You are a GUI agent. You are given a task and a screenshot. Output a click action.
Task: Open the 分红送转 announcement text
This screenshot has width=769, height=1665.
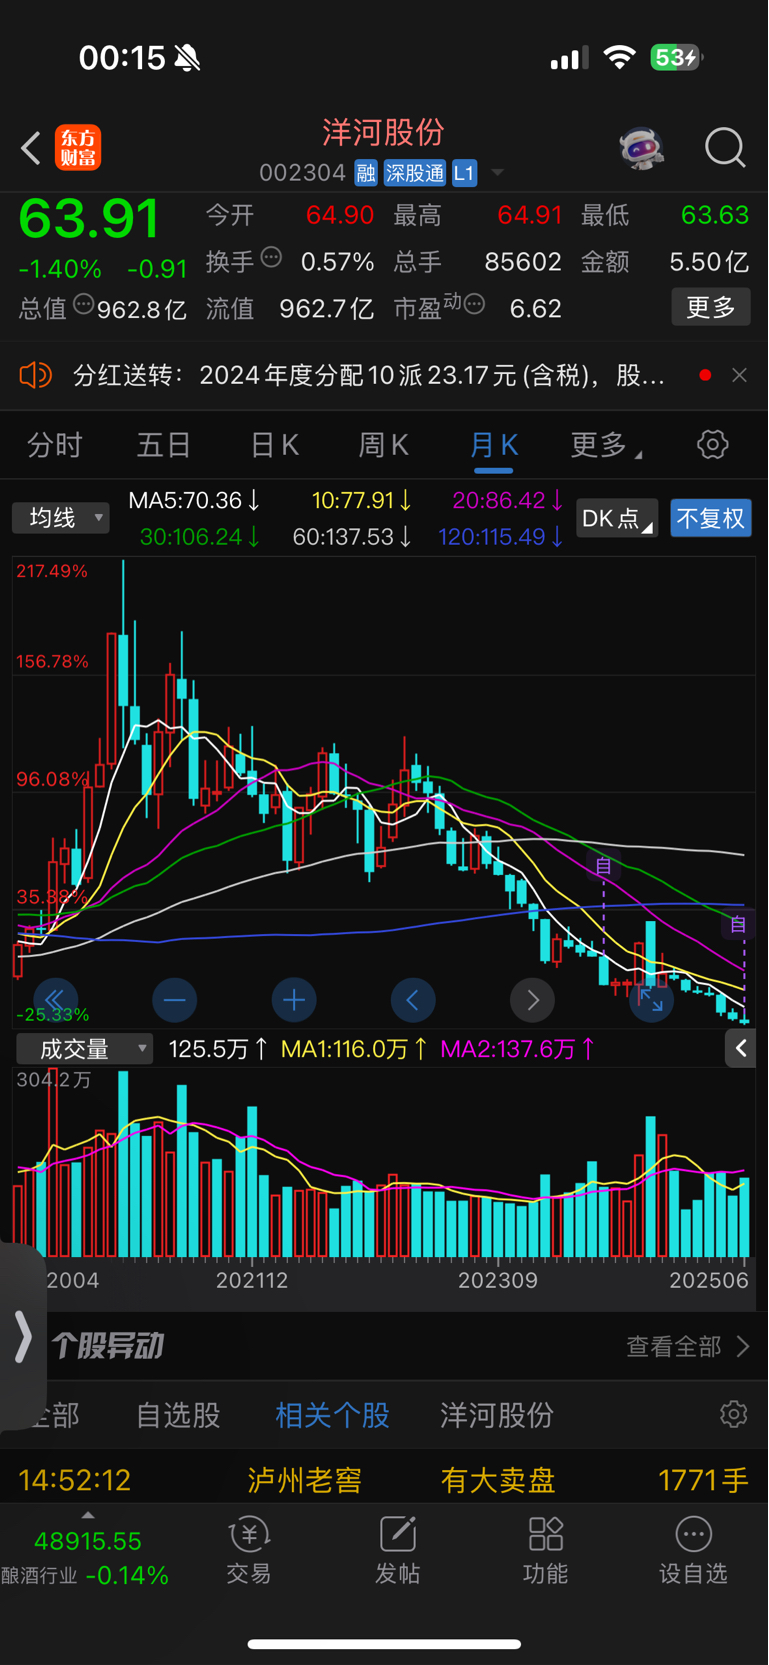tap(369, 375)
